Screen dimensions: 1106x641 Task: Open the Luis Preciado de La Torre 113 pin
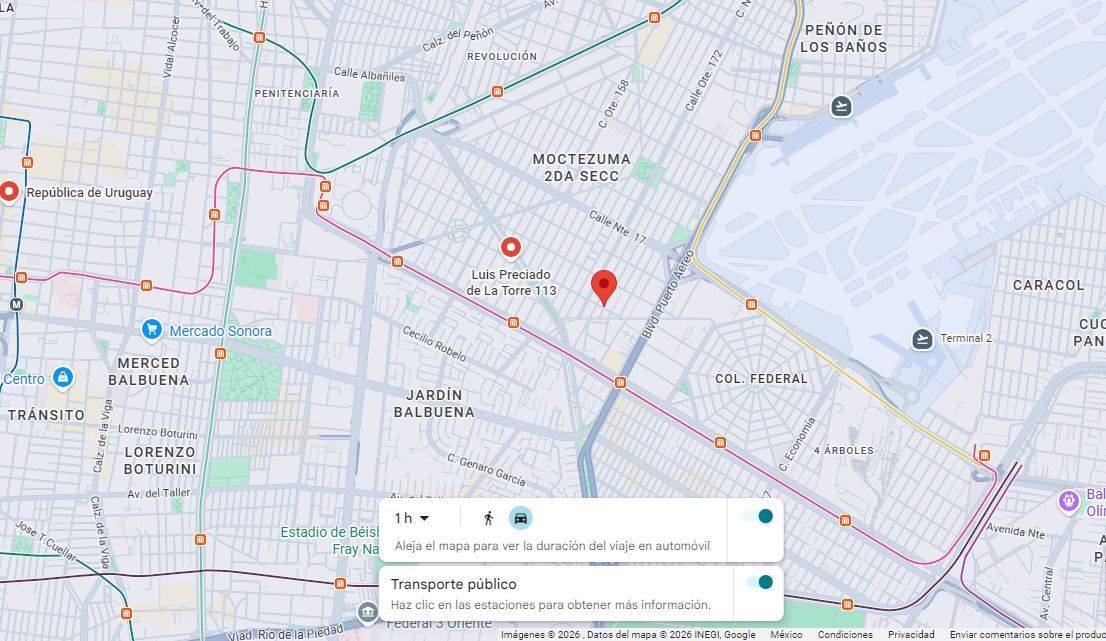pos(511,249)
